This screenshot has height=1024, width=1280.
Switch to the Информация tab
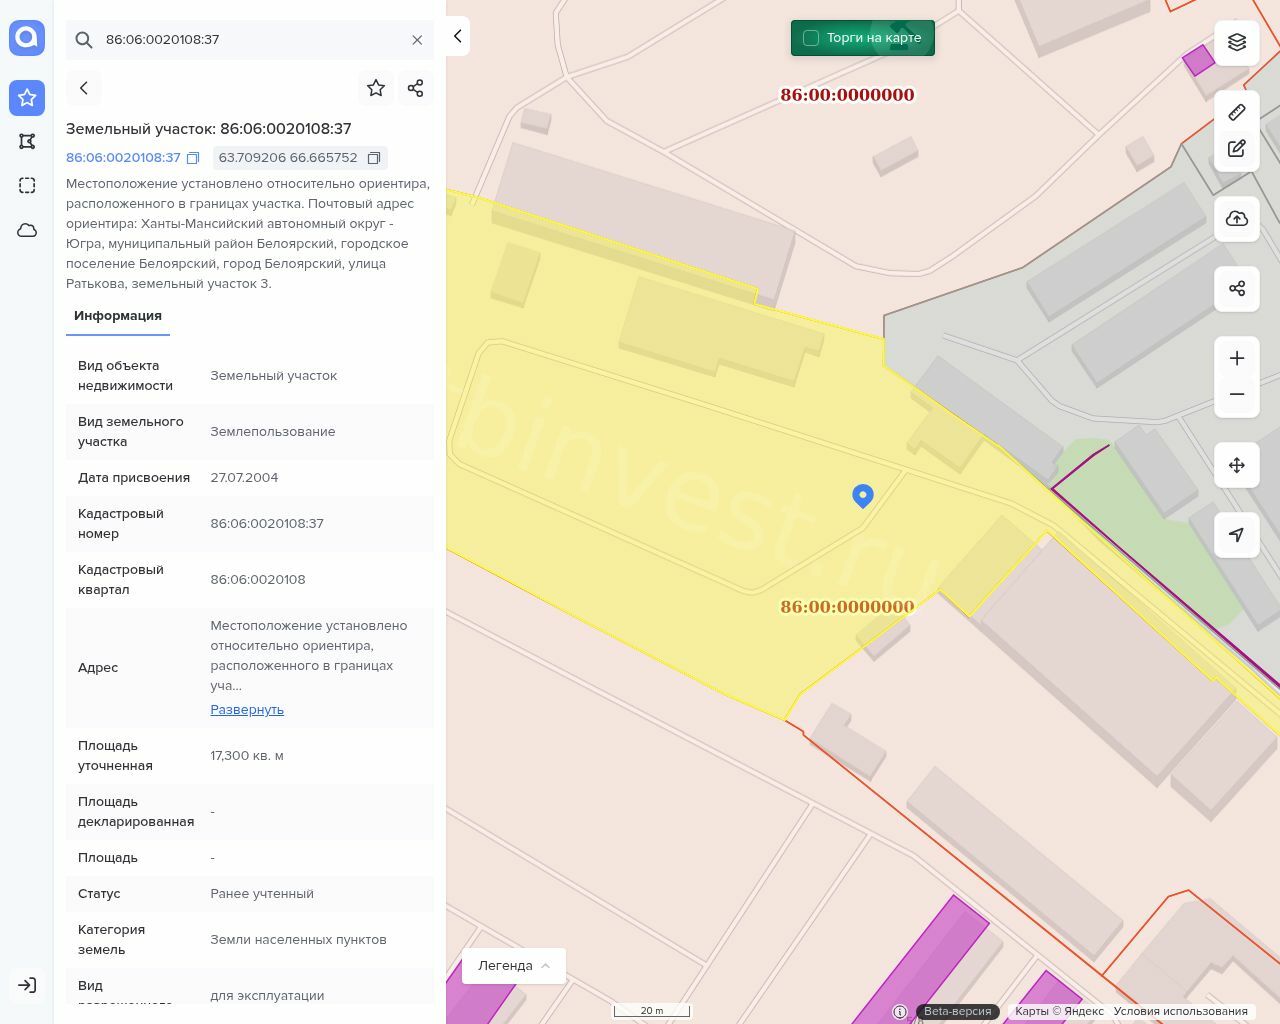(118, 316)
